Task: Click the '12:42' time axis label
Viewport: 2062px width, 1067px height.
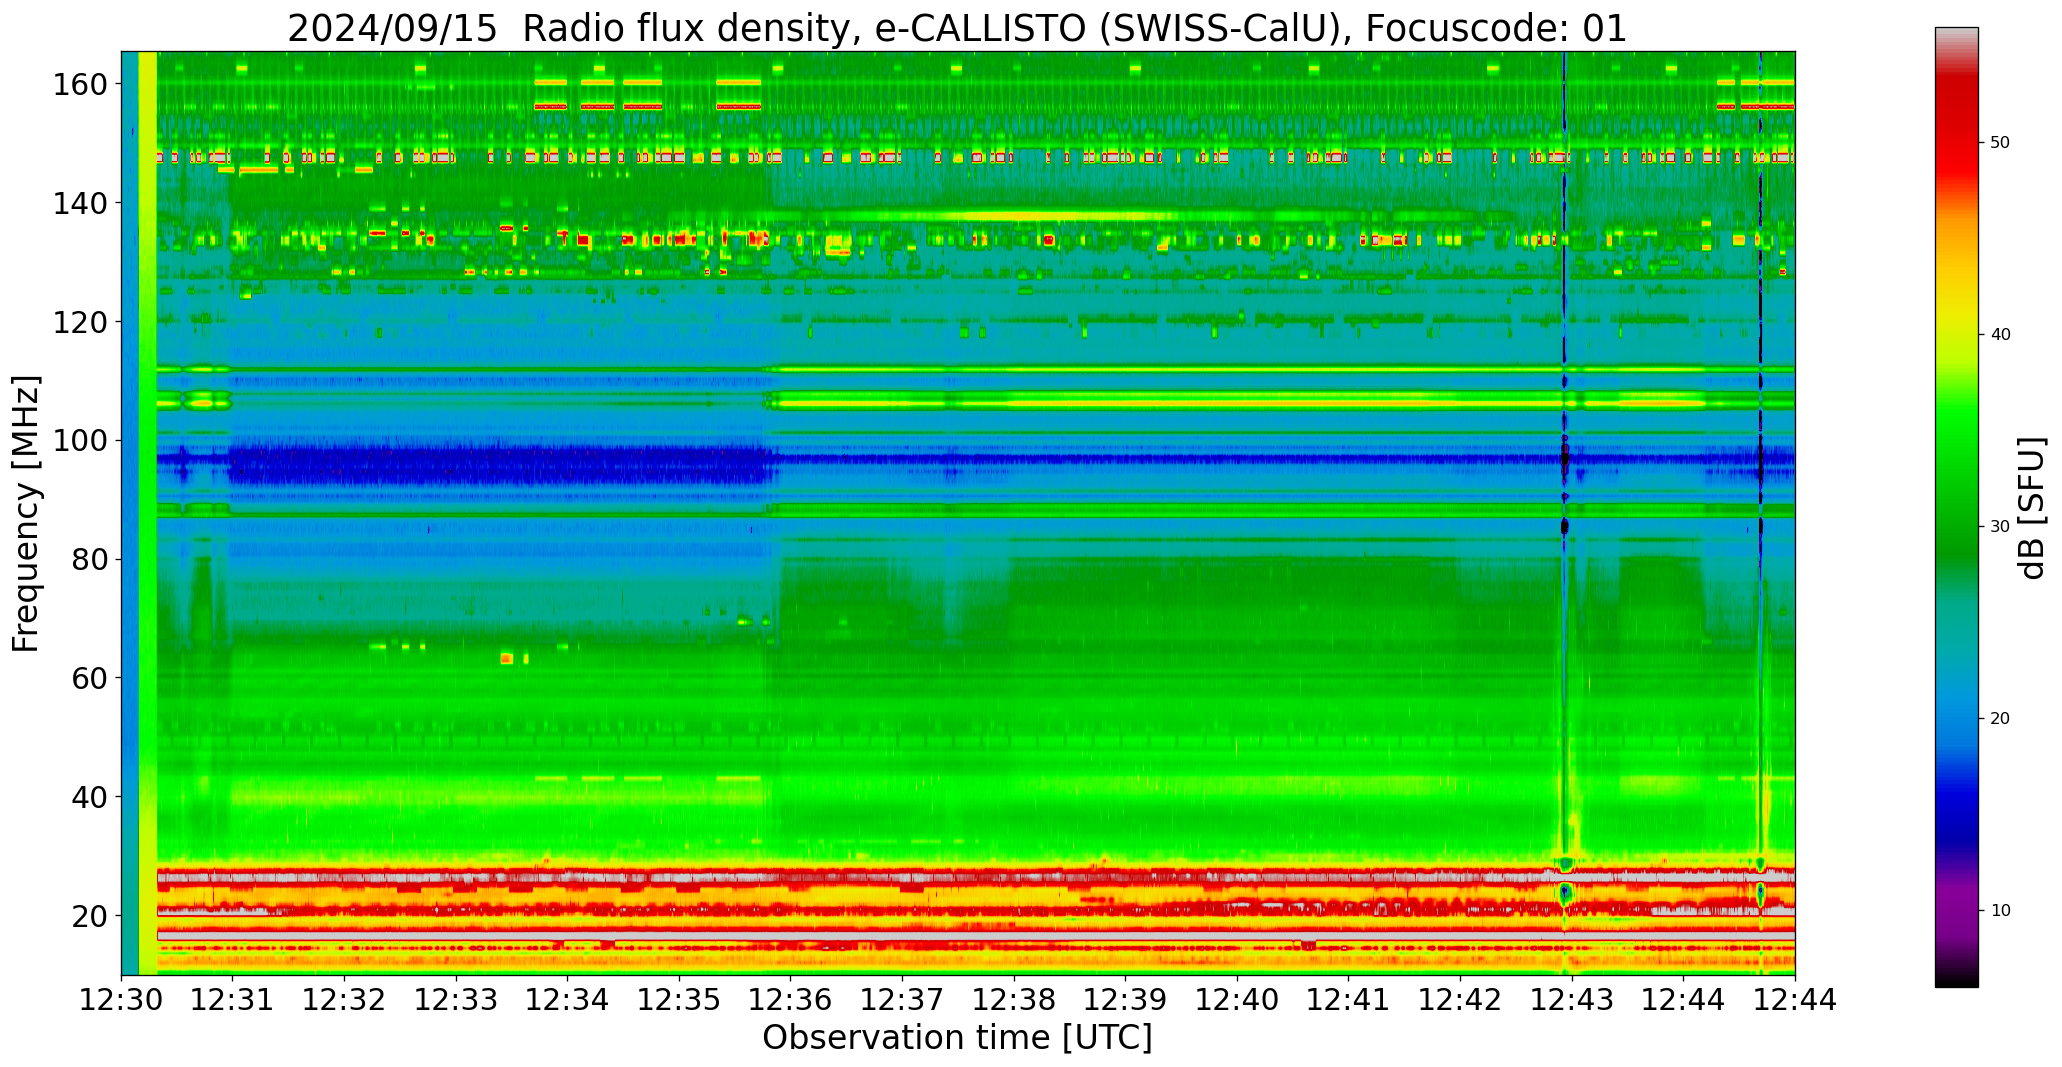Action: point(1460,1000)
